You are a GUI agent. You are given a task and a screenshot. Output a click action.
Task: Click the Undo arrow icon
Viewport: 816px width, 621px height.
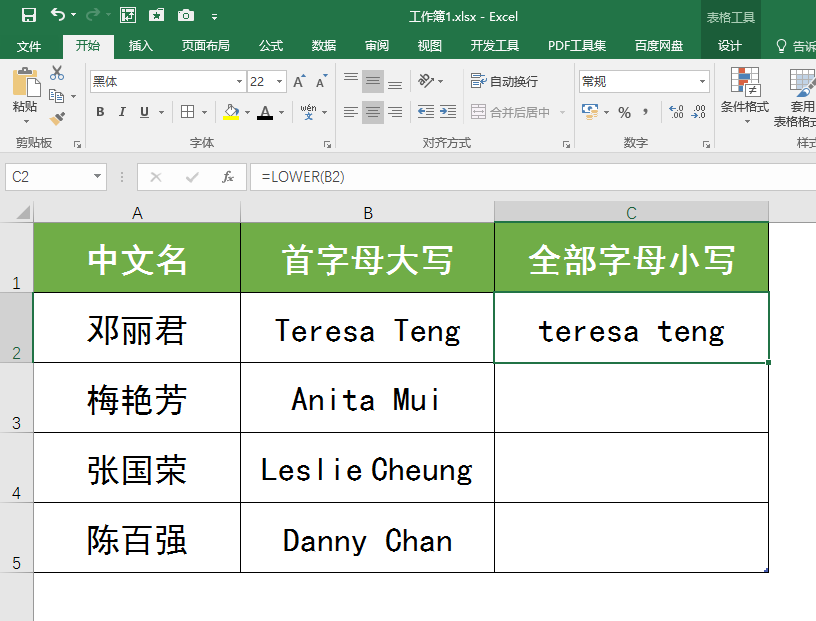tap(58, 15)
